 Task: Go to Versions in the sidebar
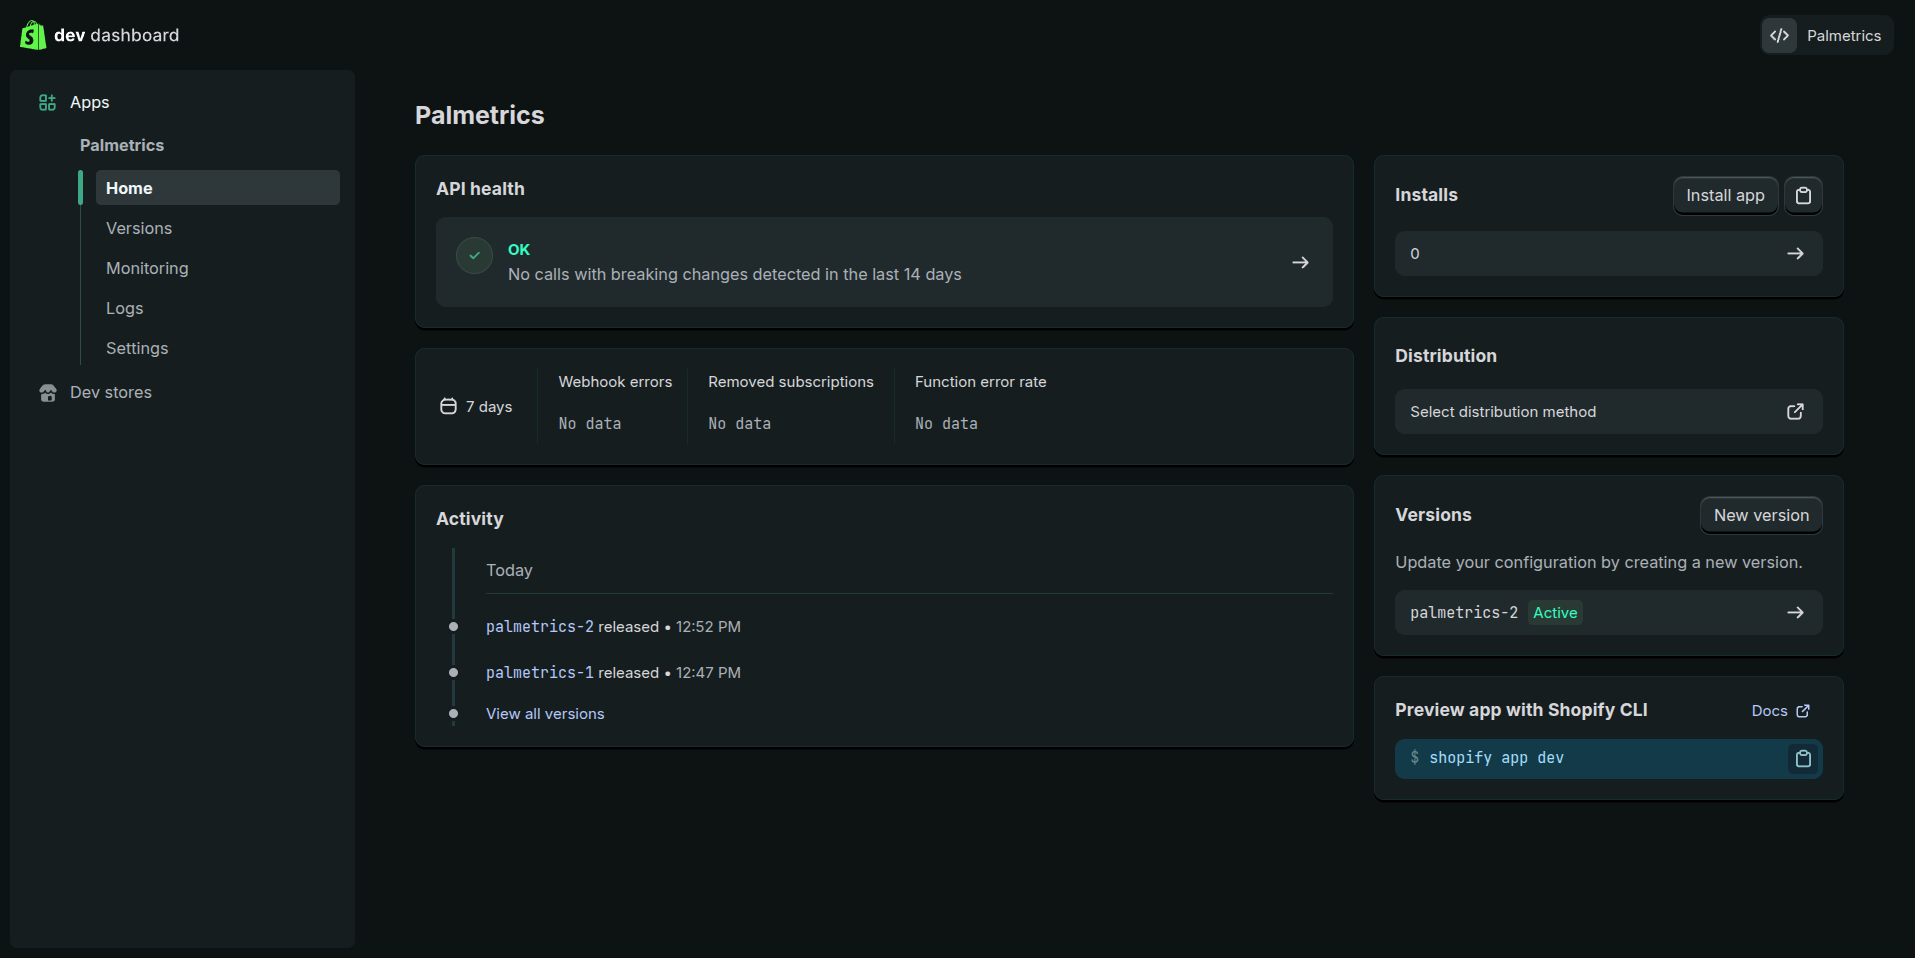[139, 229]
